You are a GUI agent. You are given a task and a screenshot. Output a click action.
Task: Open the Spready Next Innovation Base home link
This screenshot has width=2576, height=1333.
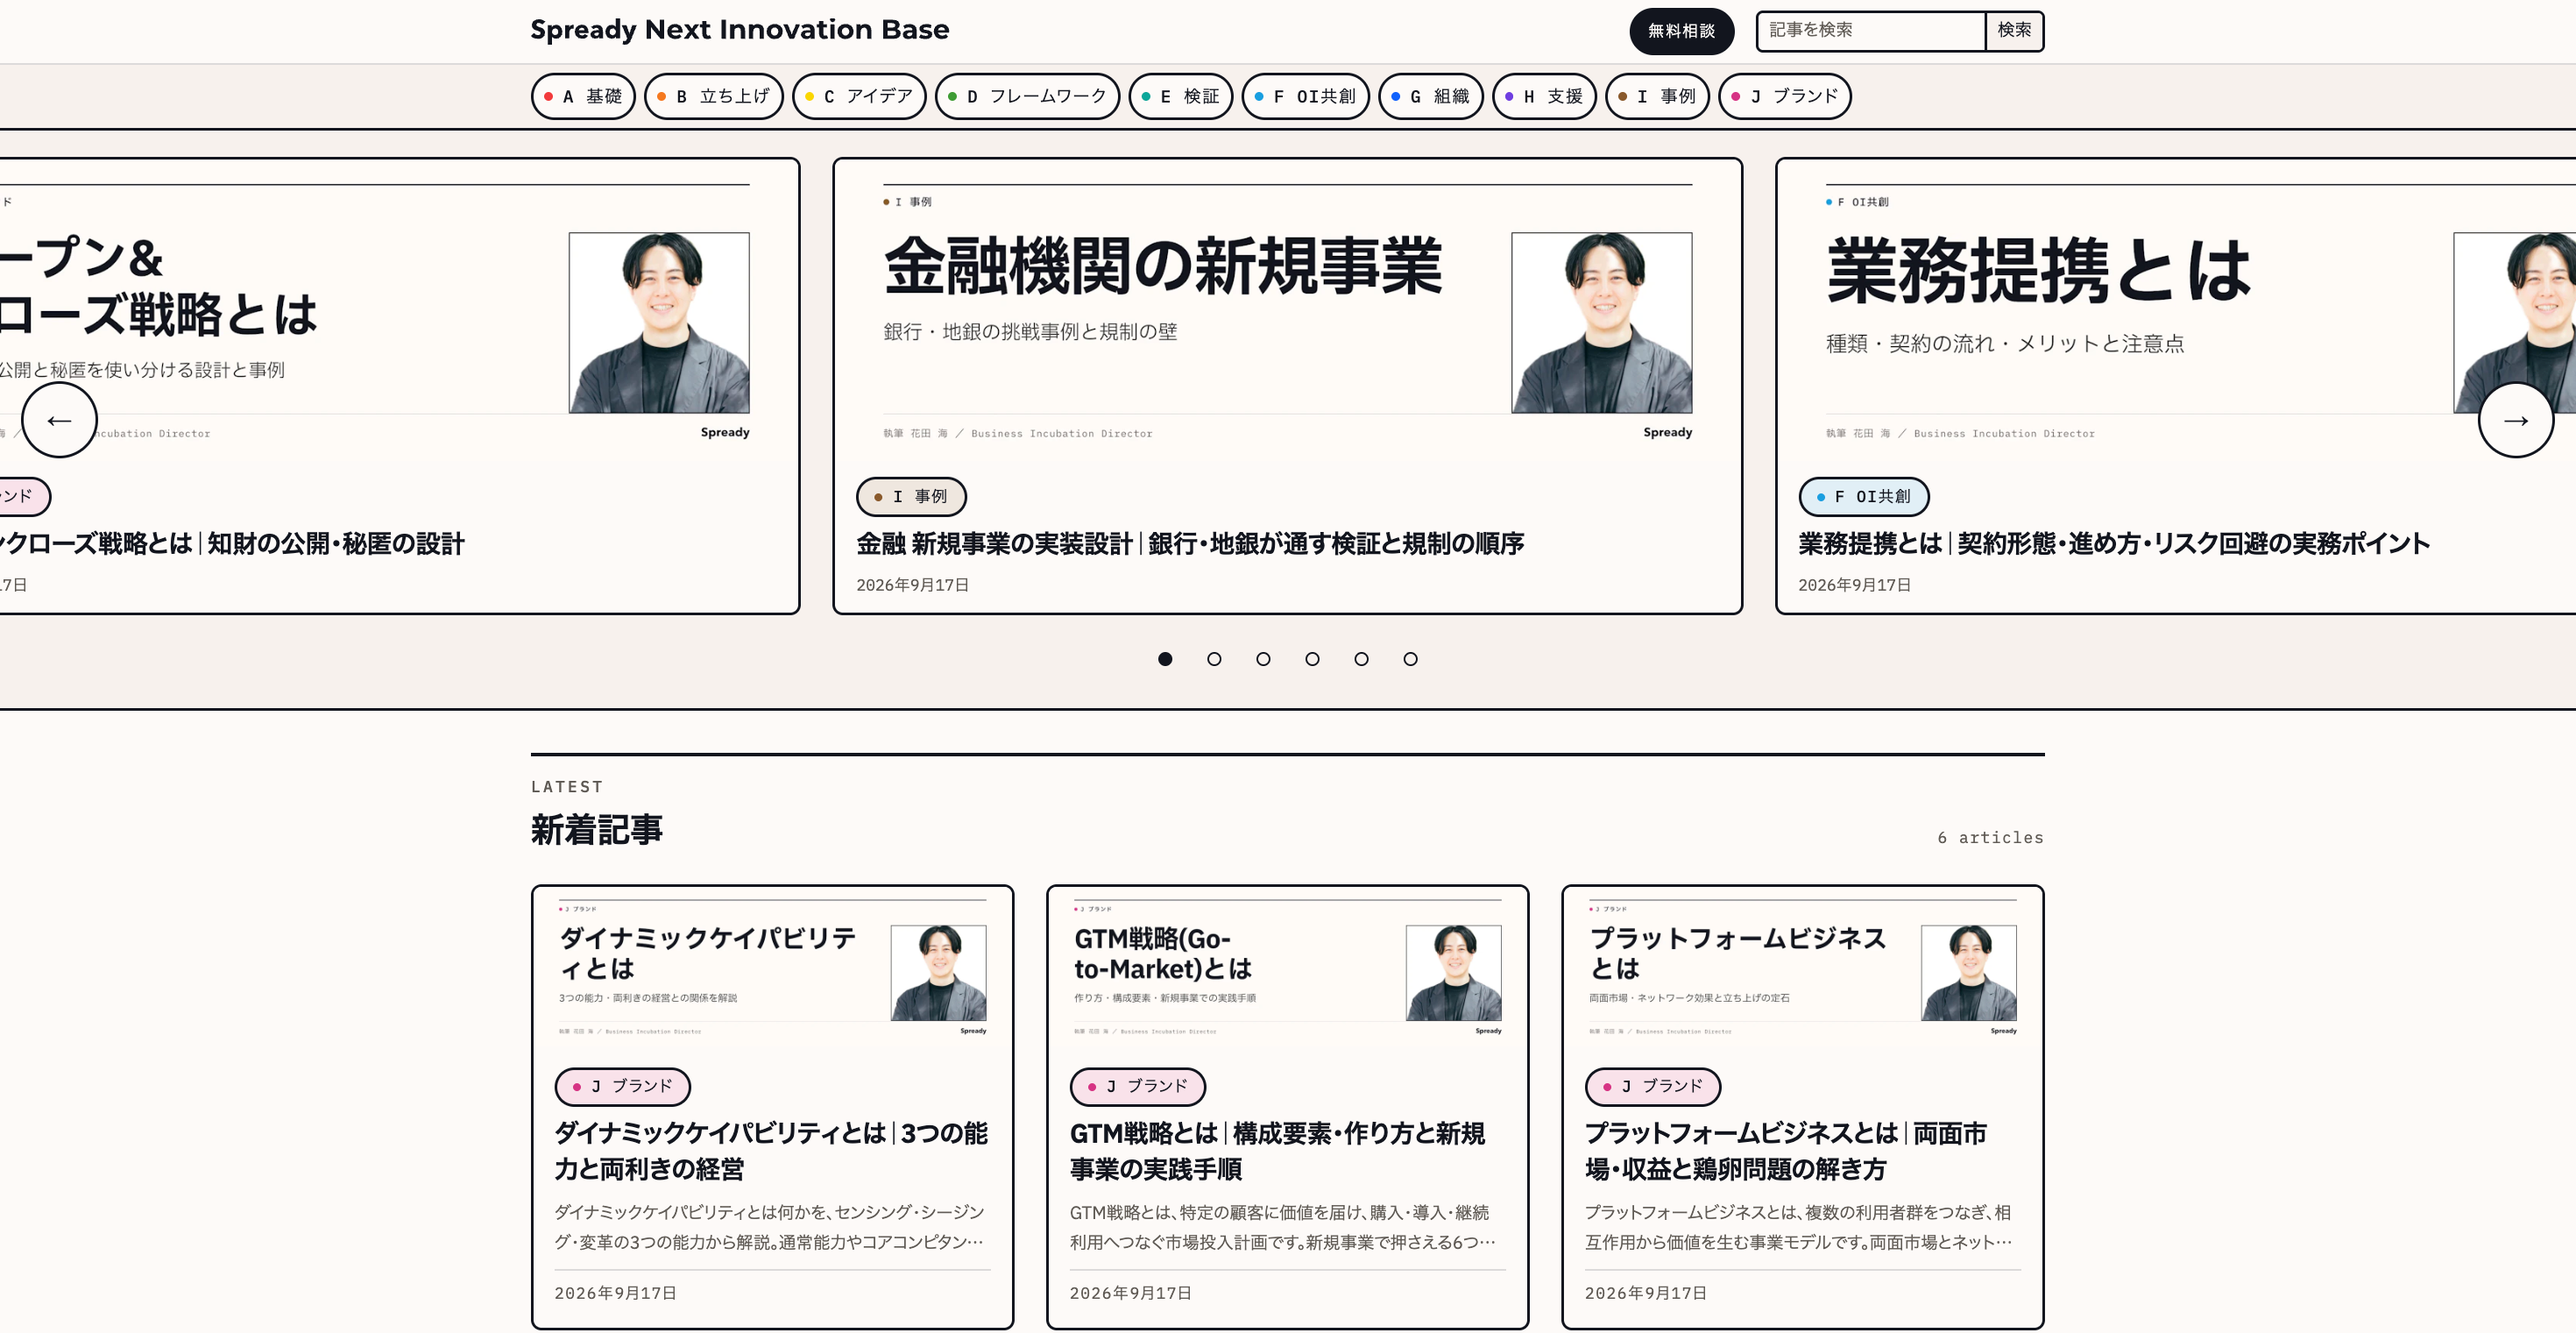tap(739, 30)
